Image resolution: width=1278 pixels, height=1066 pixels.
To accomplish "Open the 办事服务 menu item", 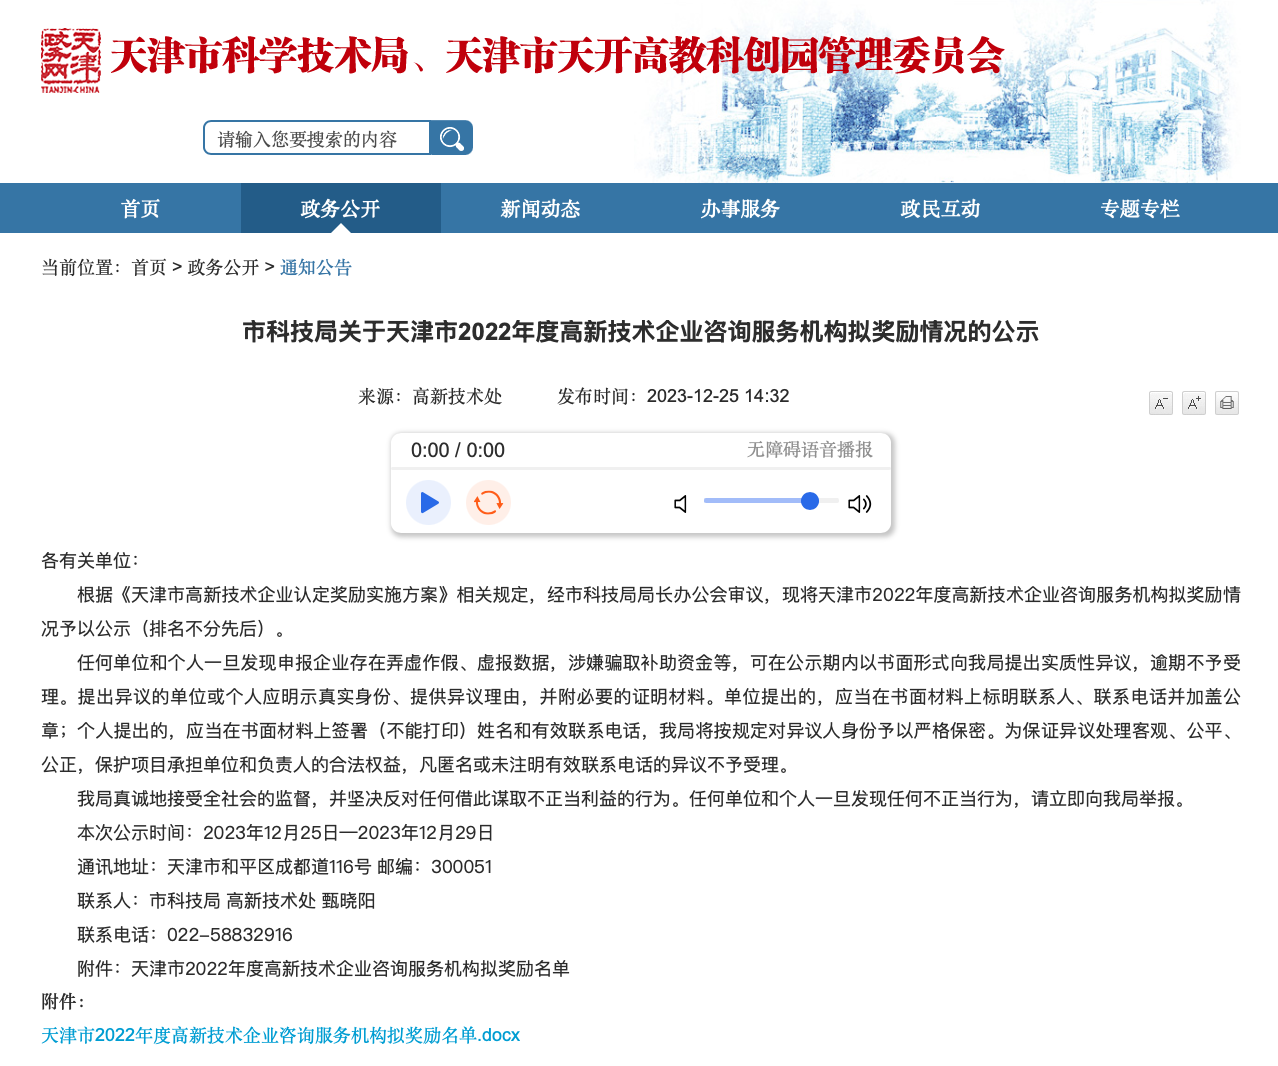I will (x=740, y=209).
